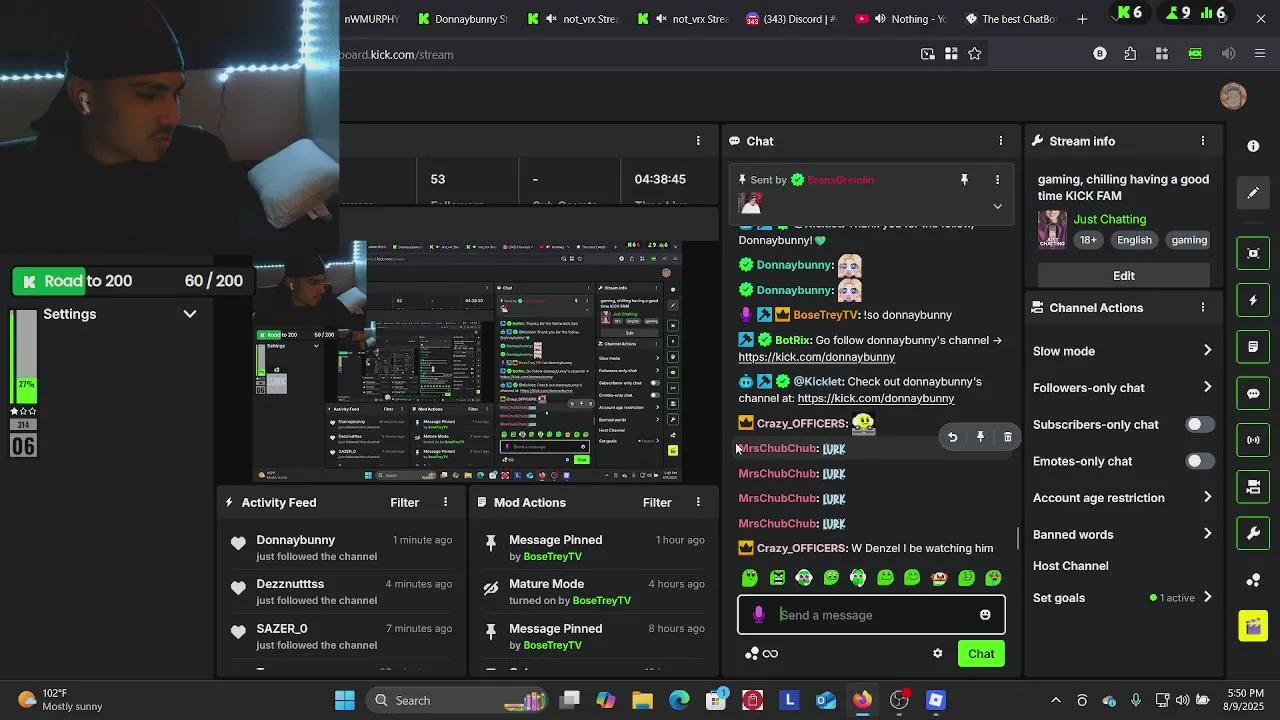This screenshot has height=720, width=1280.
Task: Pin MrsChubChub's hovered chat message
Action: click(980, 437)
